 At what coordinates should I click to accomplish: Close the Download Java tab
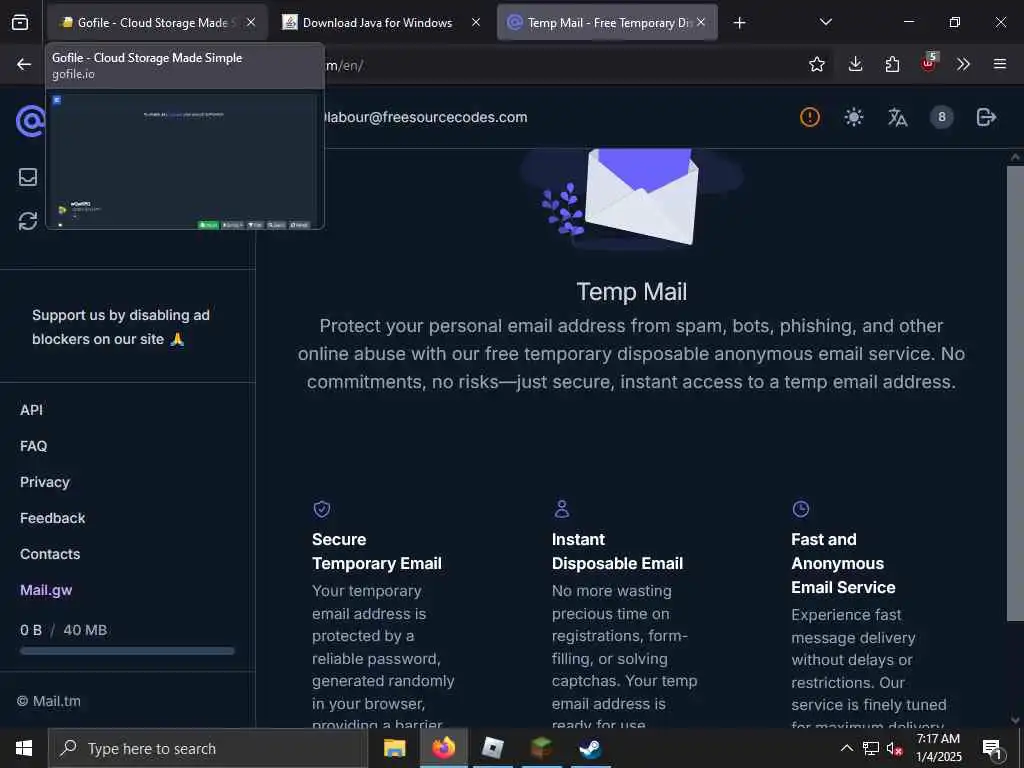point(476,22)
